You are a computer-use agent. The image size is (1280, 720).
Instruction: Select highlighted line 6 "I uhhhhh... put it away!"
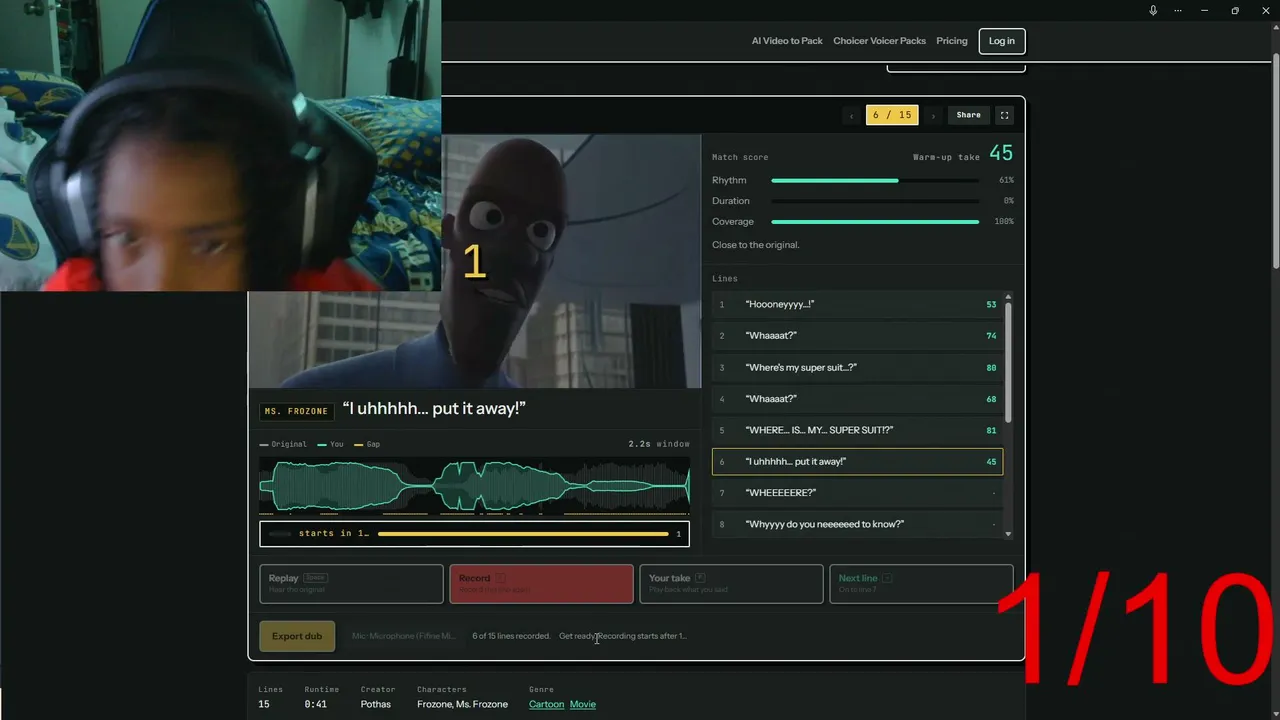coord(857,462)
